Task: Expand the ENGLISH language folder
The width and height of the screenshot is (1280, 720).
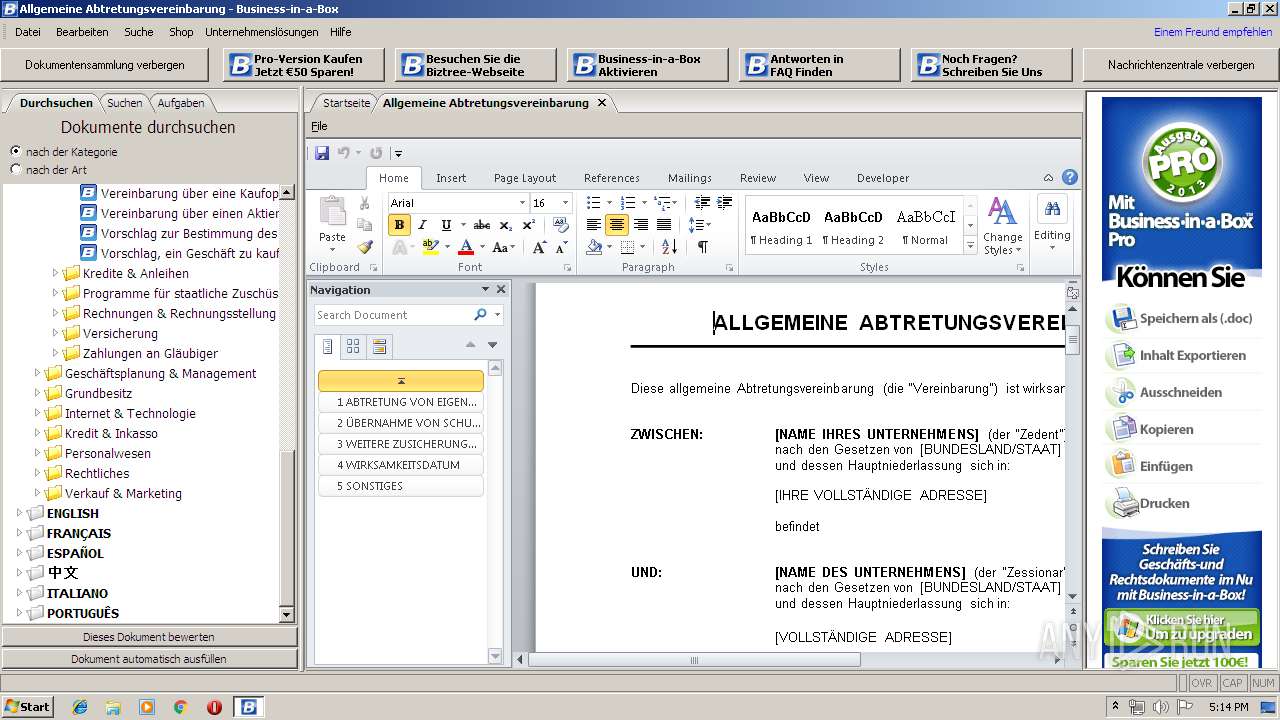Action: (20, 513)
